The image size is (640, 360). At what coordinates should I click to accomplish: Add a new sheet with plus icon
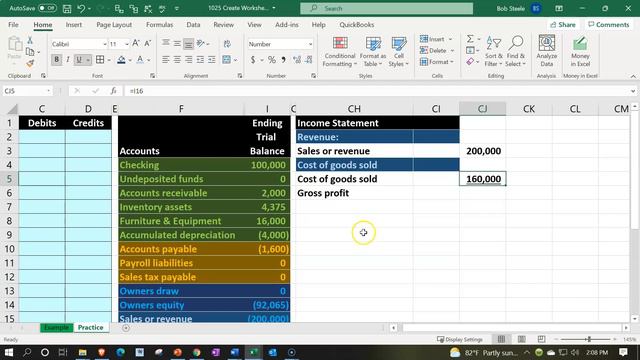126,328
